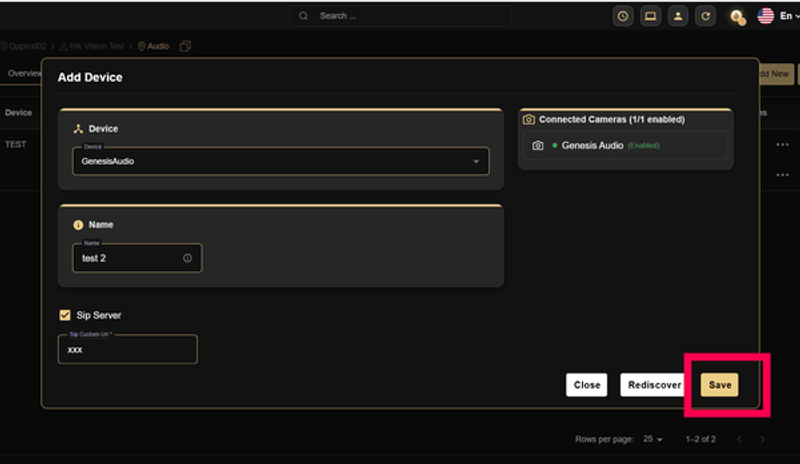Image resolution: width=800 pixels, height=464 pixels.
Task: Open the Qaprod02 breadcrumb
Action: tap(23, 46)
